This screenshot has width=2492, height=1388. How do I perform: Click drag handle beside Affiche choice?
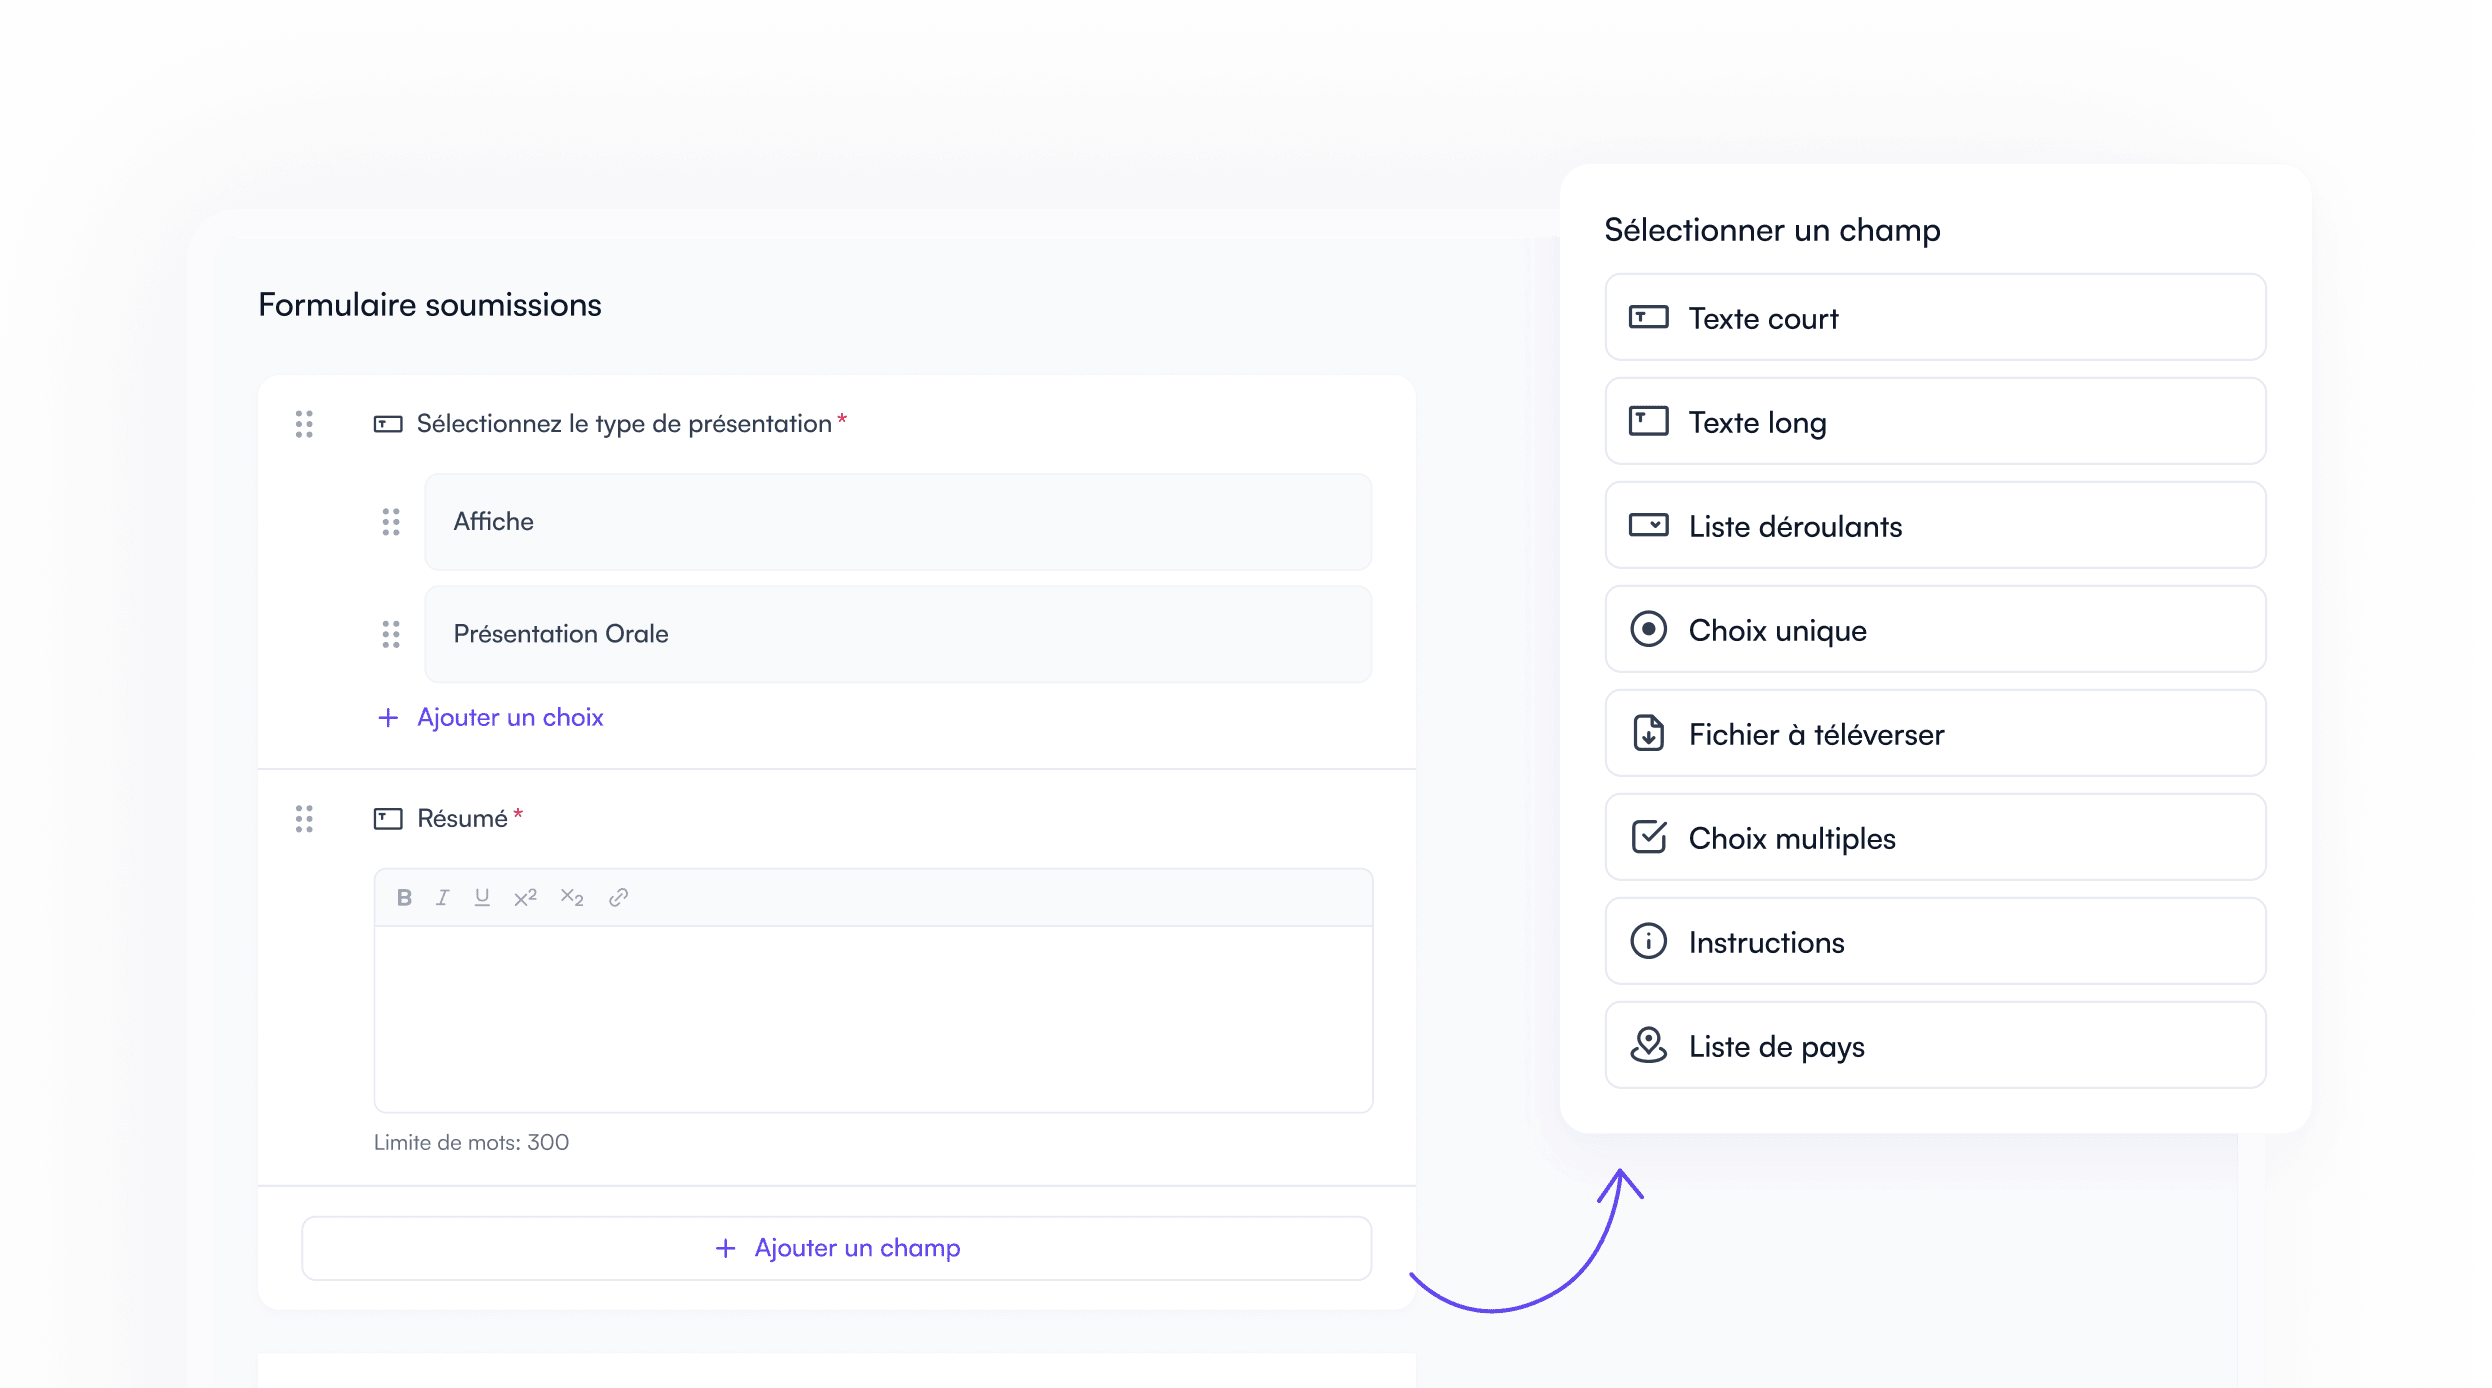[x=391, y=522]
